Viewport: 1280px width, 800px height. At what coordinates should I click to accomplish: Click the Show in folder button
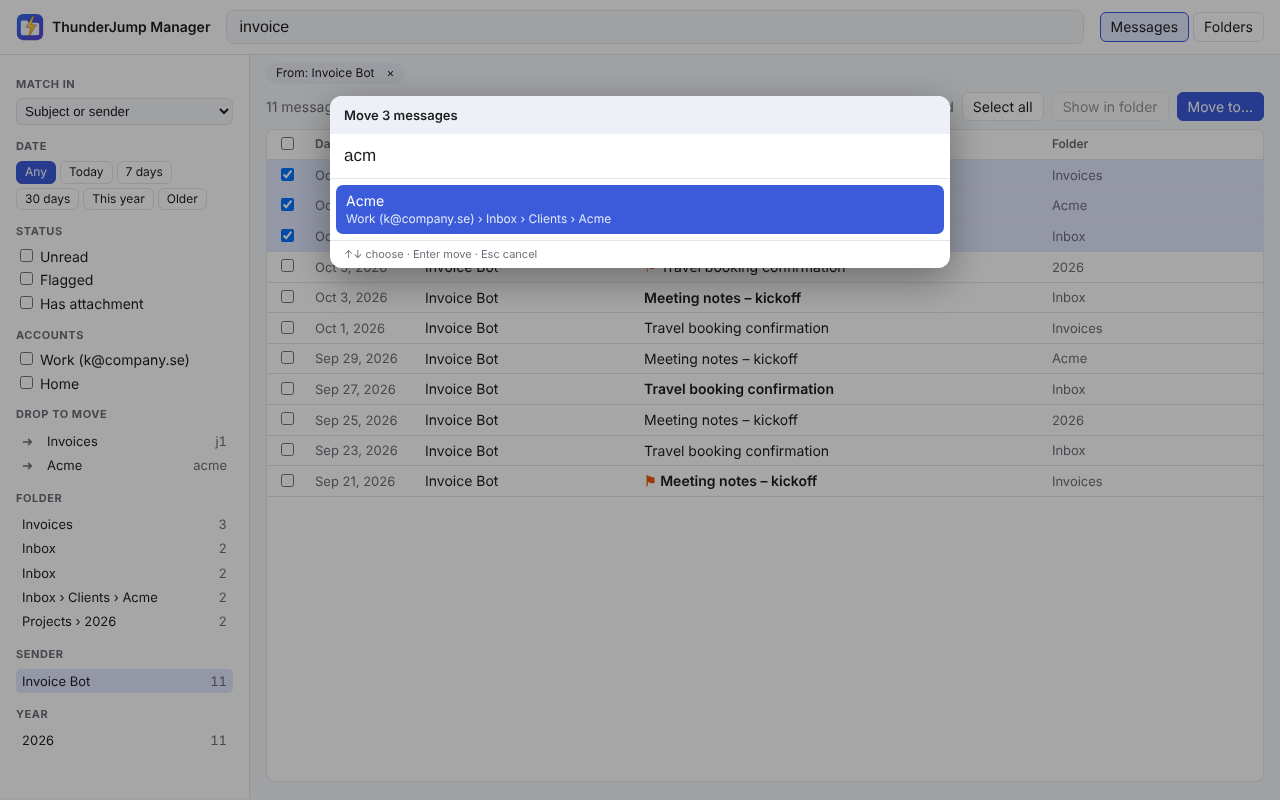tap(1110, 107)
